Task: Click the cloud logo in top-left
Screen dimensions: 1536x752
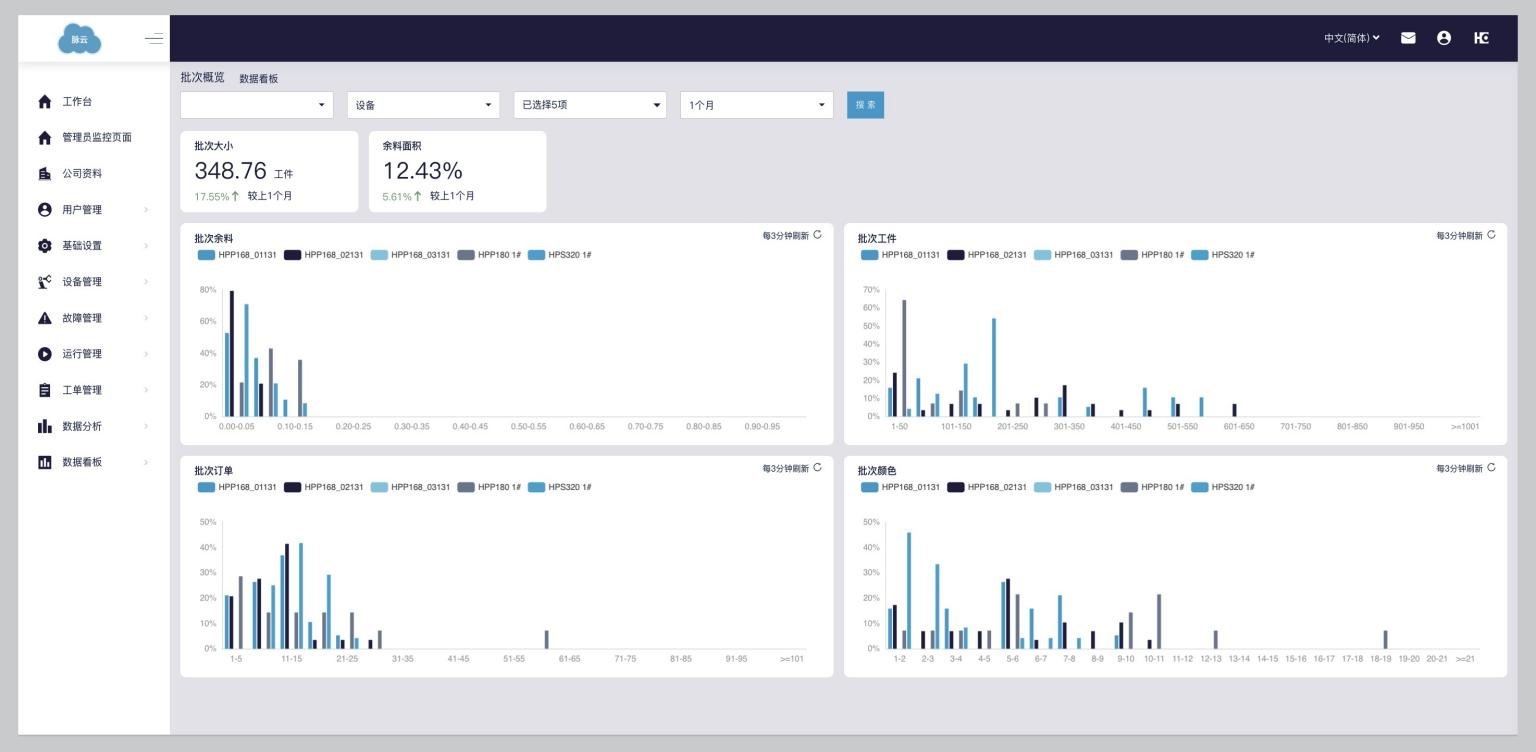Action: (79, 39)
